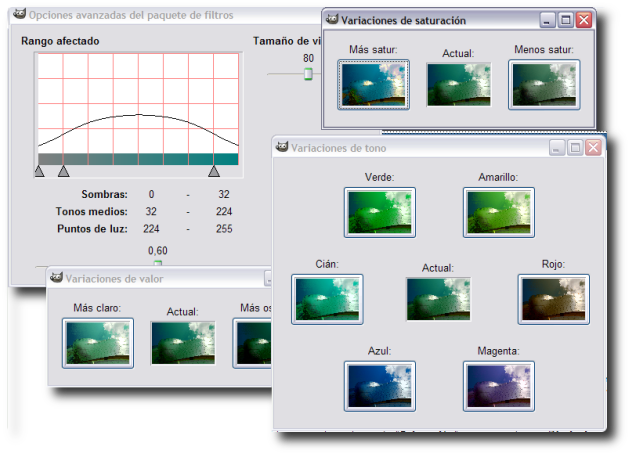Screen dimensions: 630x455
Task: Choose the Más claro value thumbnail
Action: pyautogui.click(x=97, y=342)
